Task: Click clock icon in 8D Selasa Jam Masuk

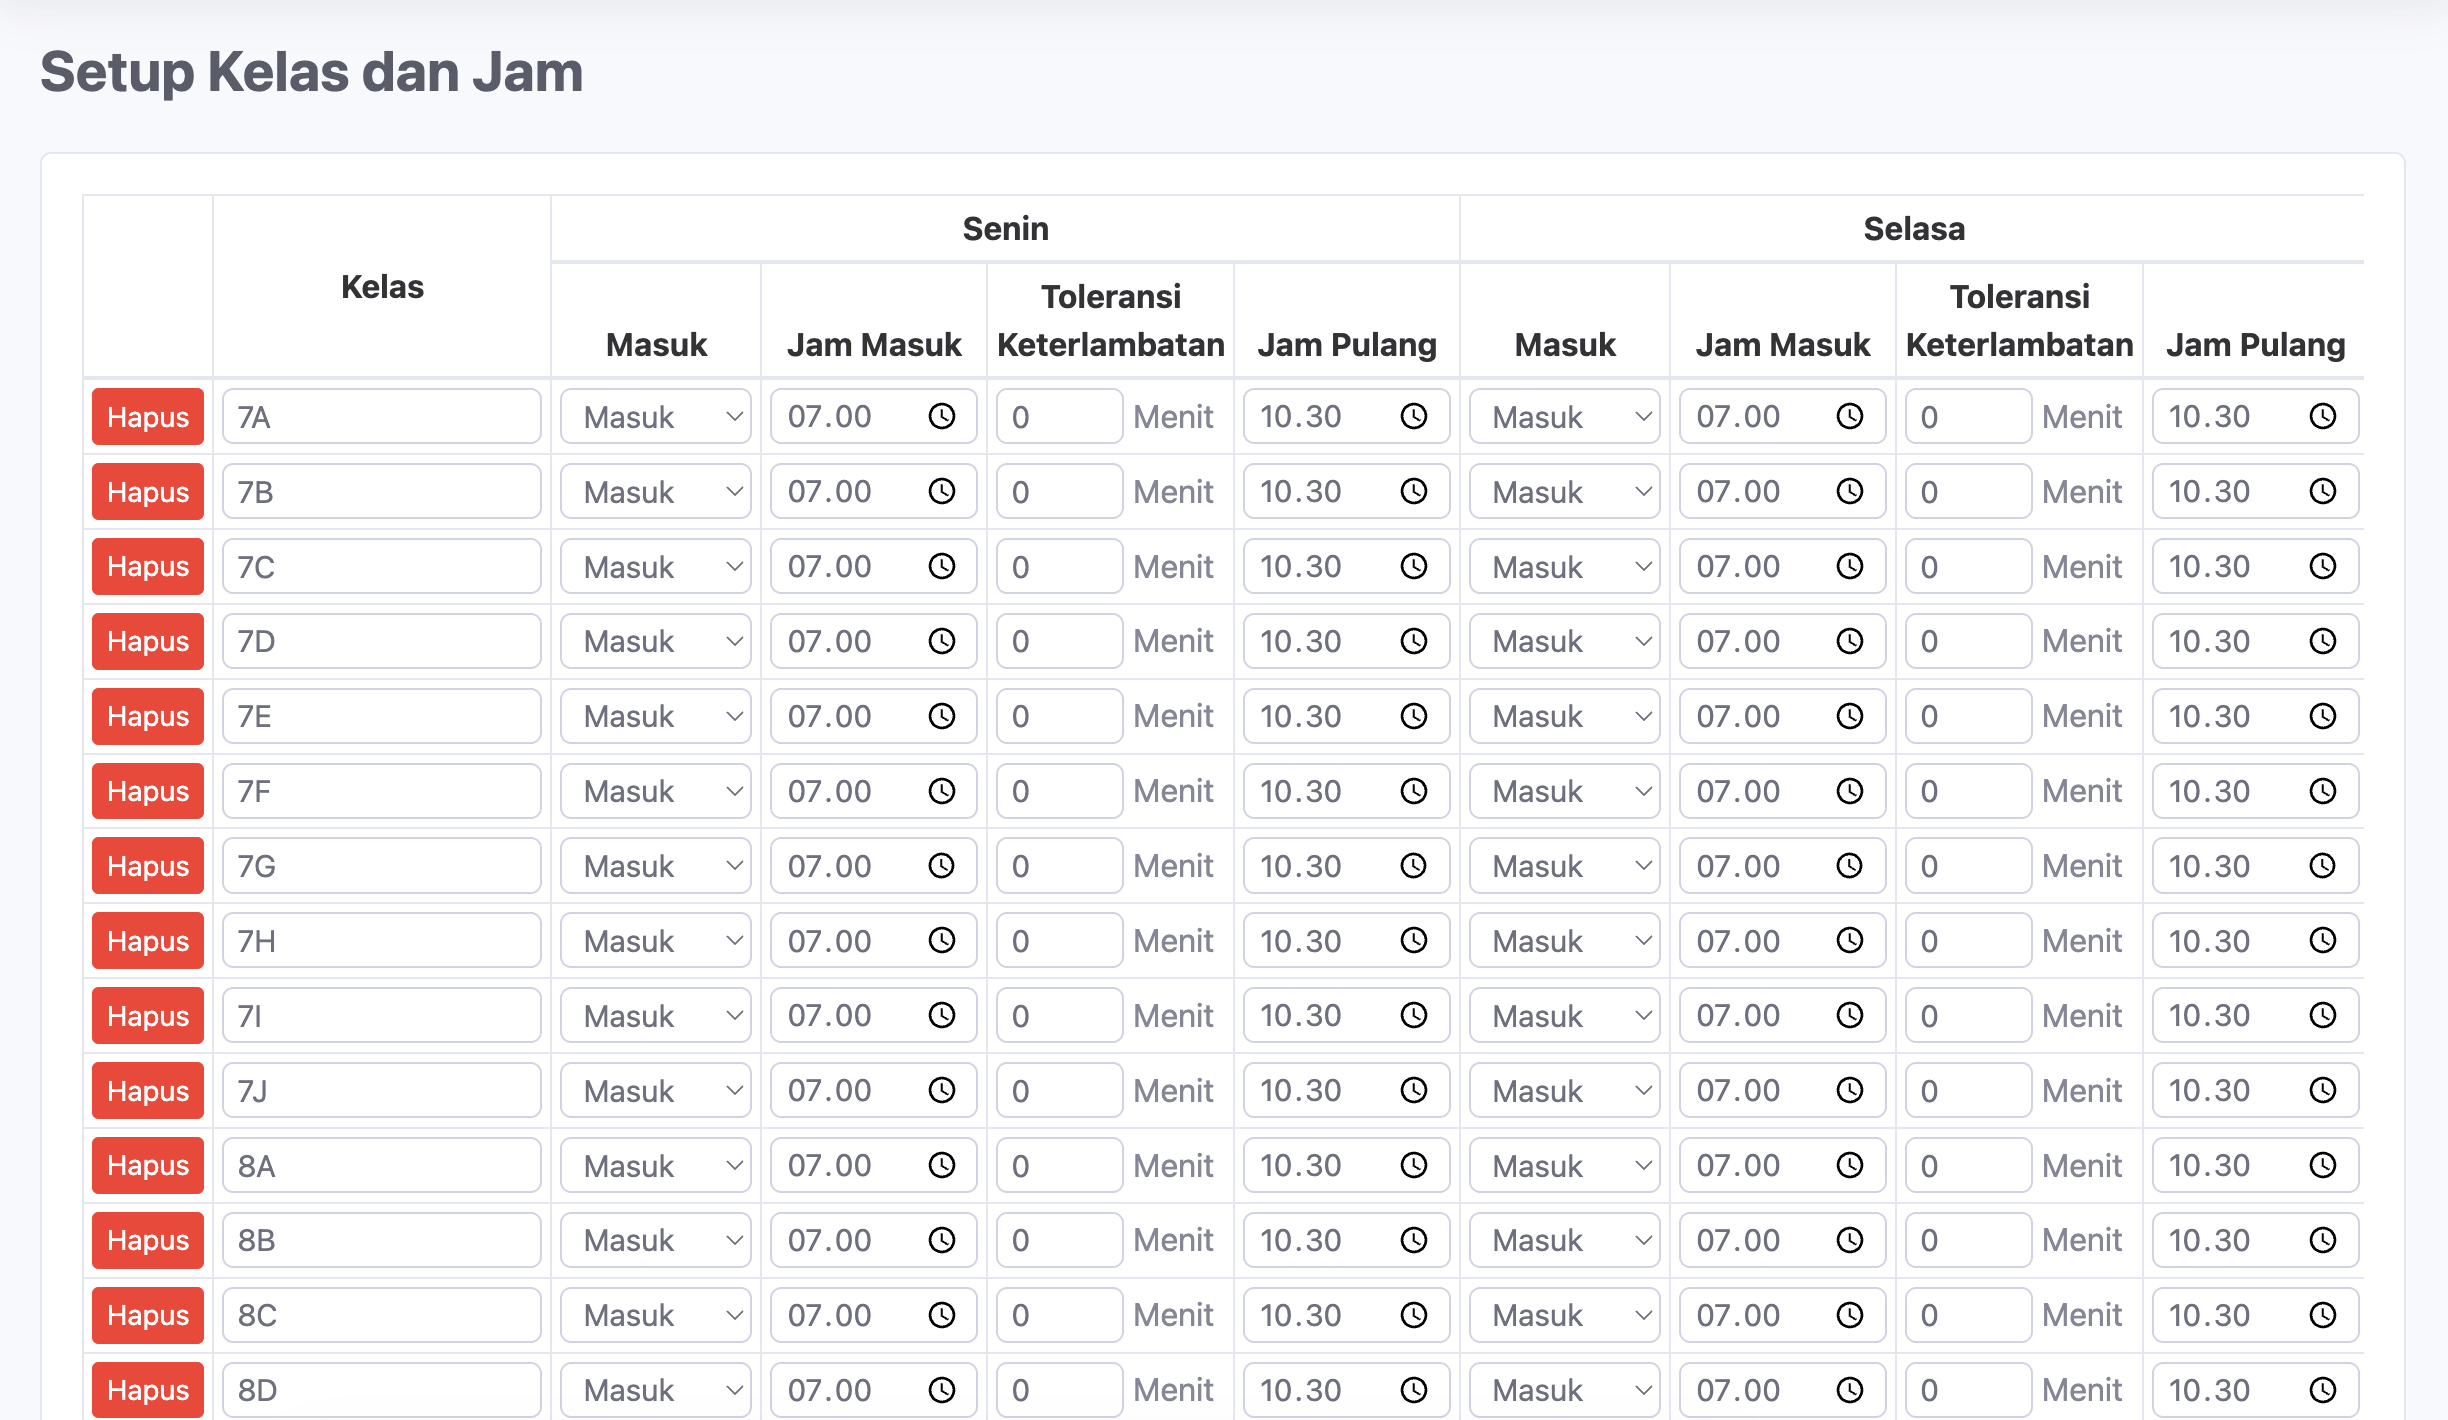Action: tap(1850, 1390)
